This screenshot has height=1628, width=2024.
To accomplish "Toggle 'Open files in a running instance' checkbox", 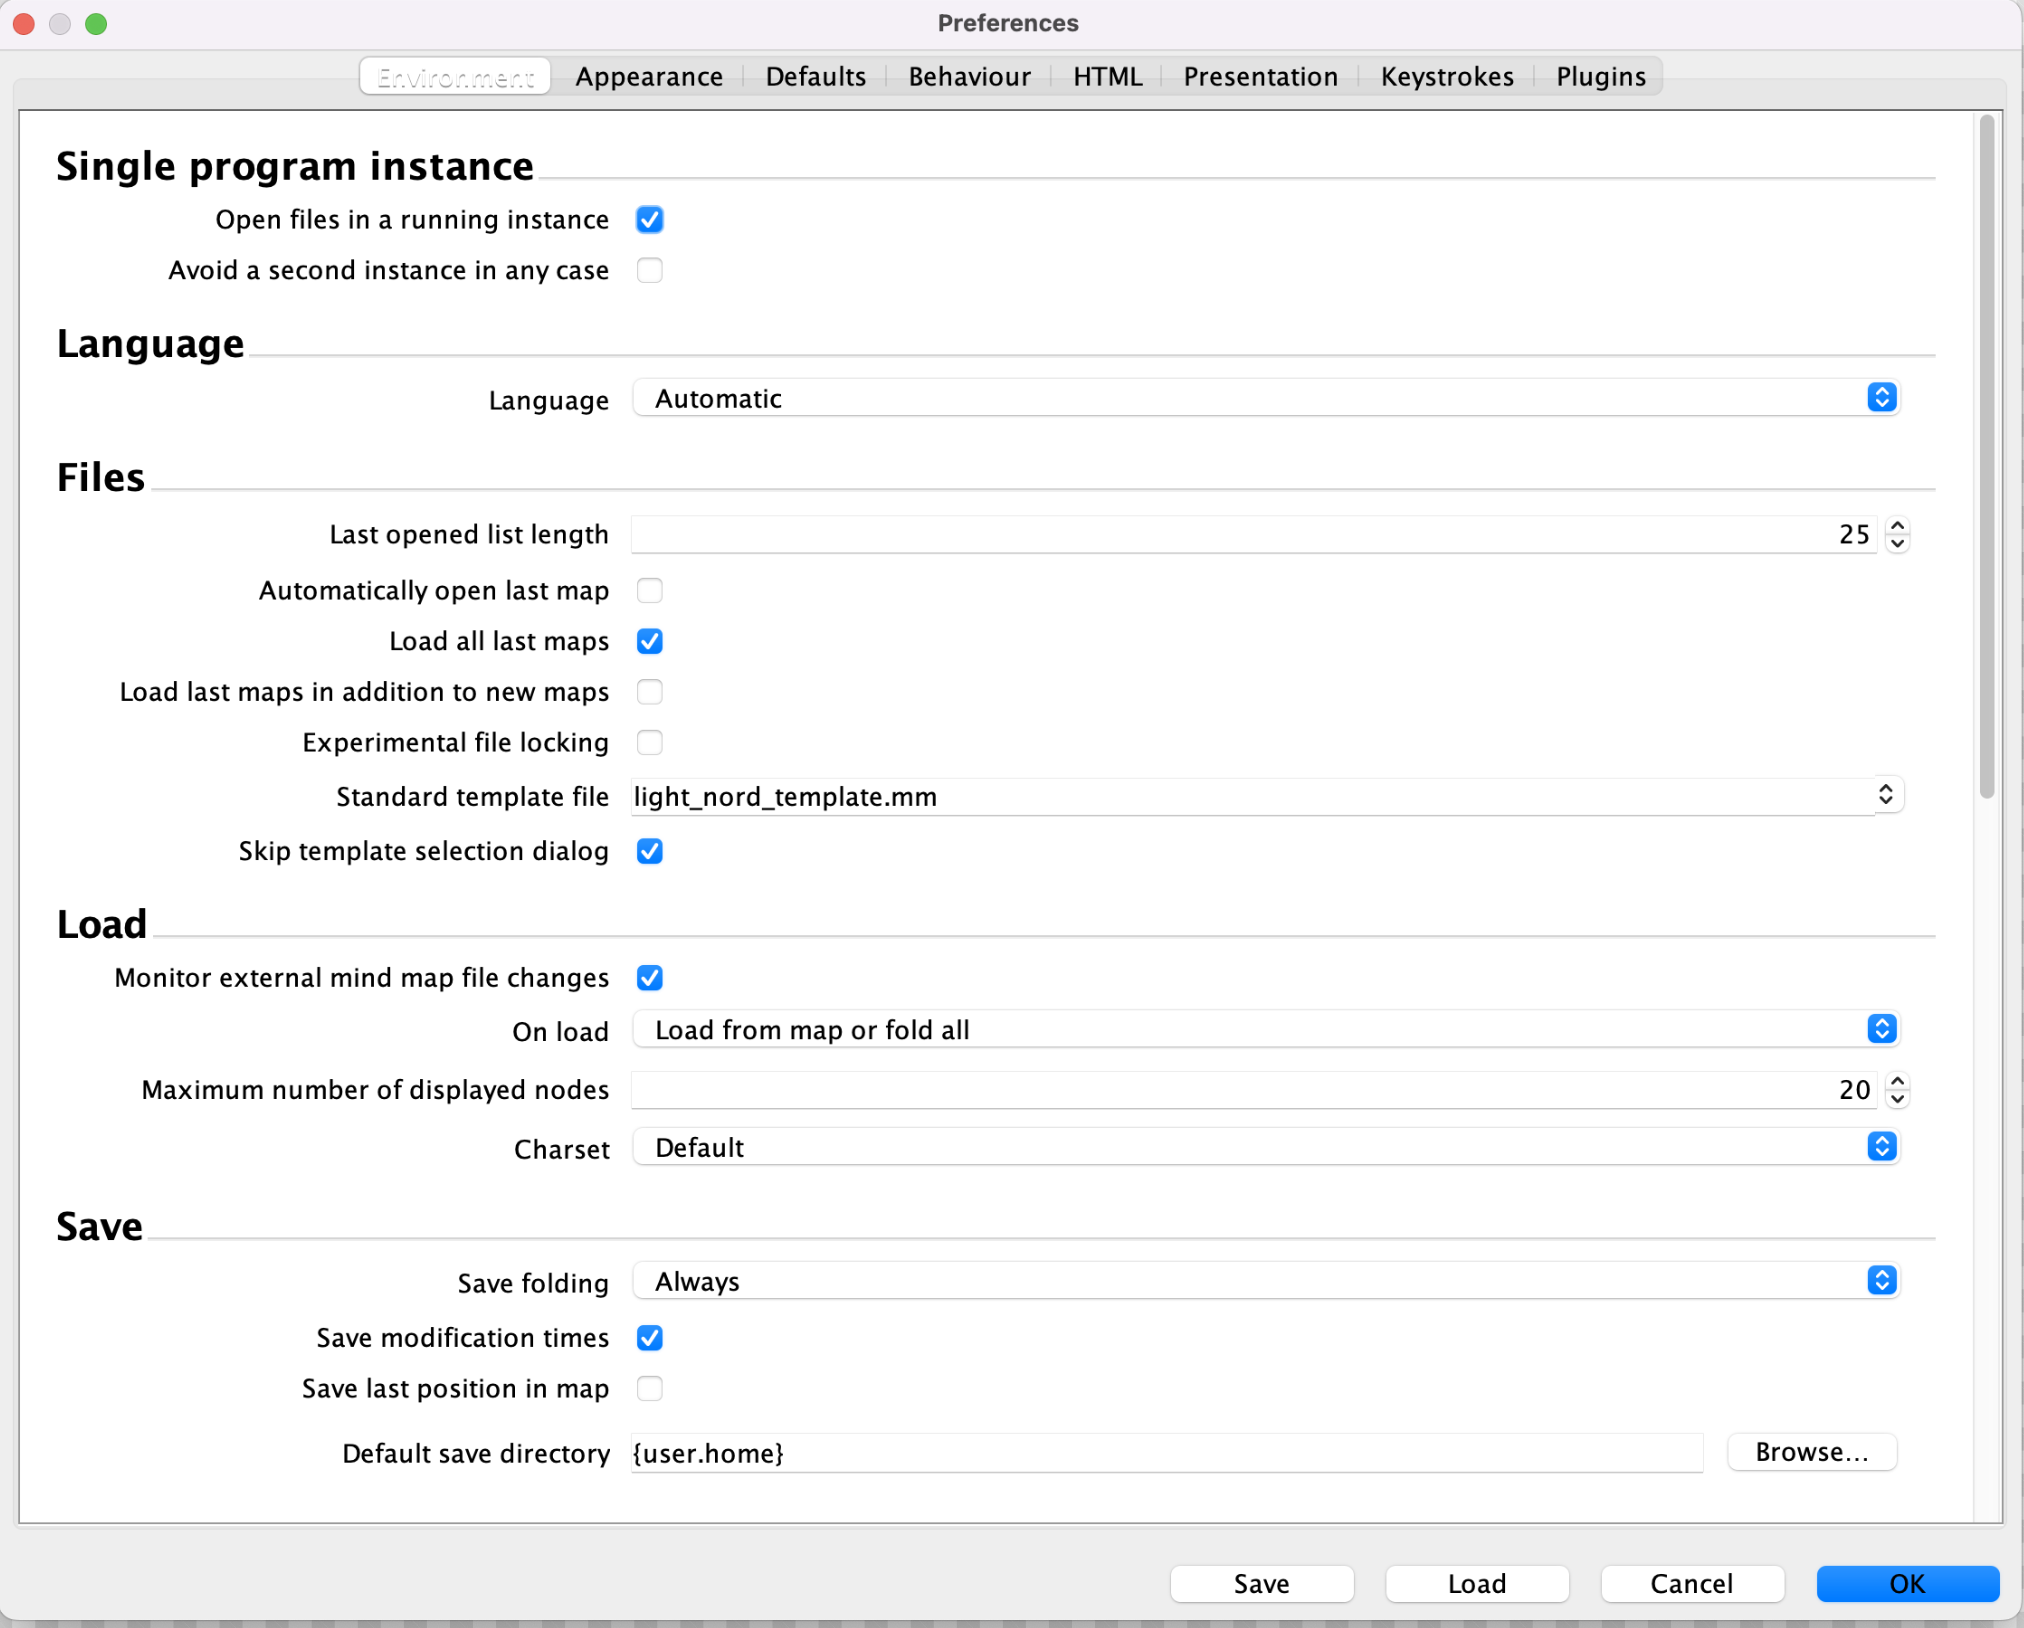I will point(649,219).
